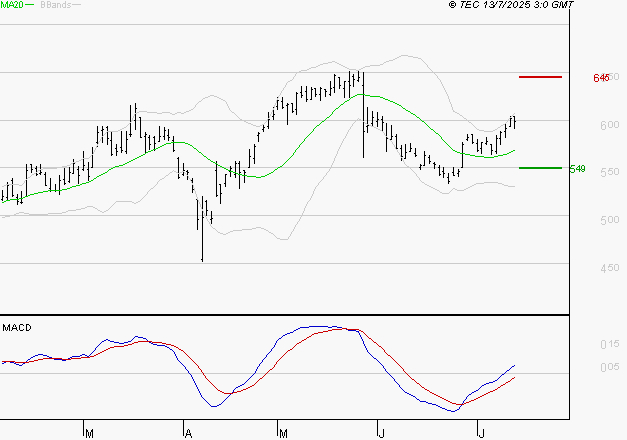Viewport: 627px width, 440px height.
Task: Click the 600 price axis label
Action: coord(609,125)
